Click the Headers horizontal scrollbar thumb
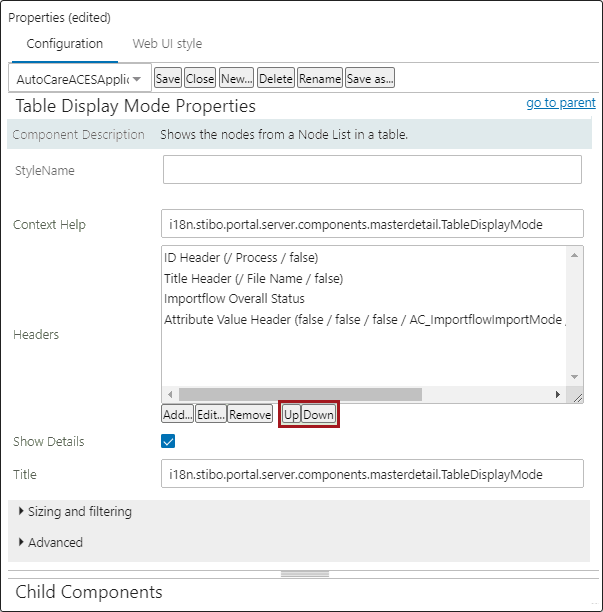Viewport: 603px width, 612px height. [300, 394]
